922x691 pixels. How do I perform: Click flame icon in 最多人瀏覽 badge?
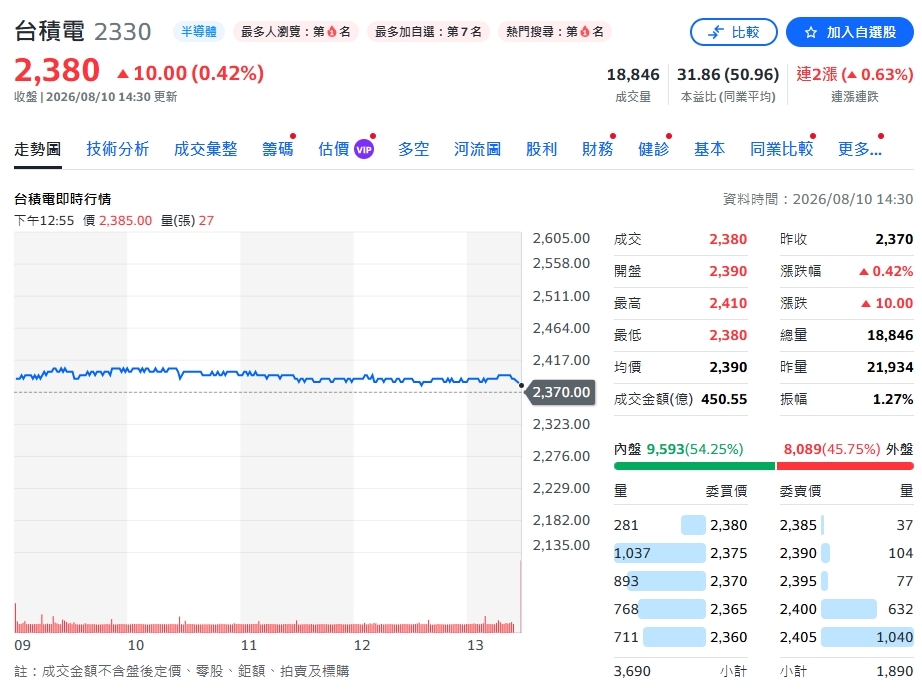coord(332,31)
